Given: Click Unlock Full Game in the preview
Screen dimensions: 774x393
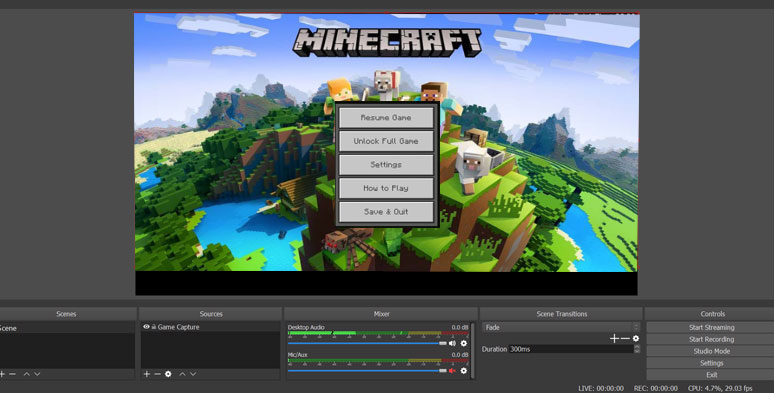Looking at the screenshot, I should [x=386, y=141].
